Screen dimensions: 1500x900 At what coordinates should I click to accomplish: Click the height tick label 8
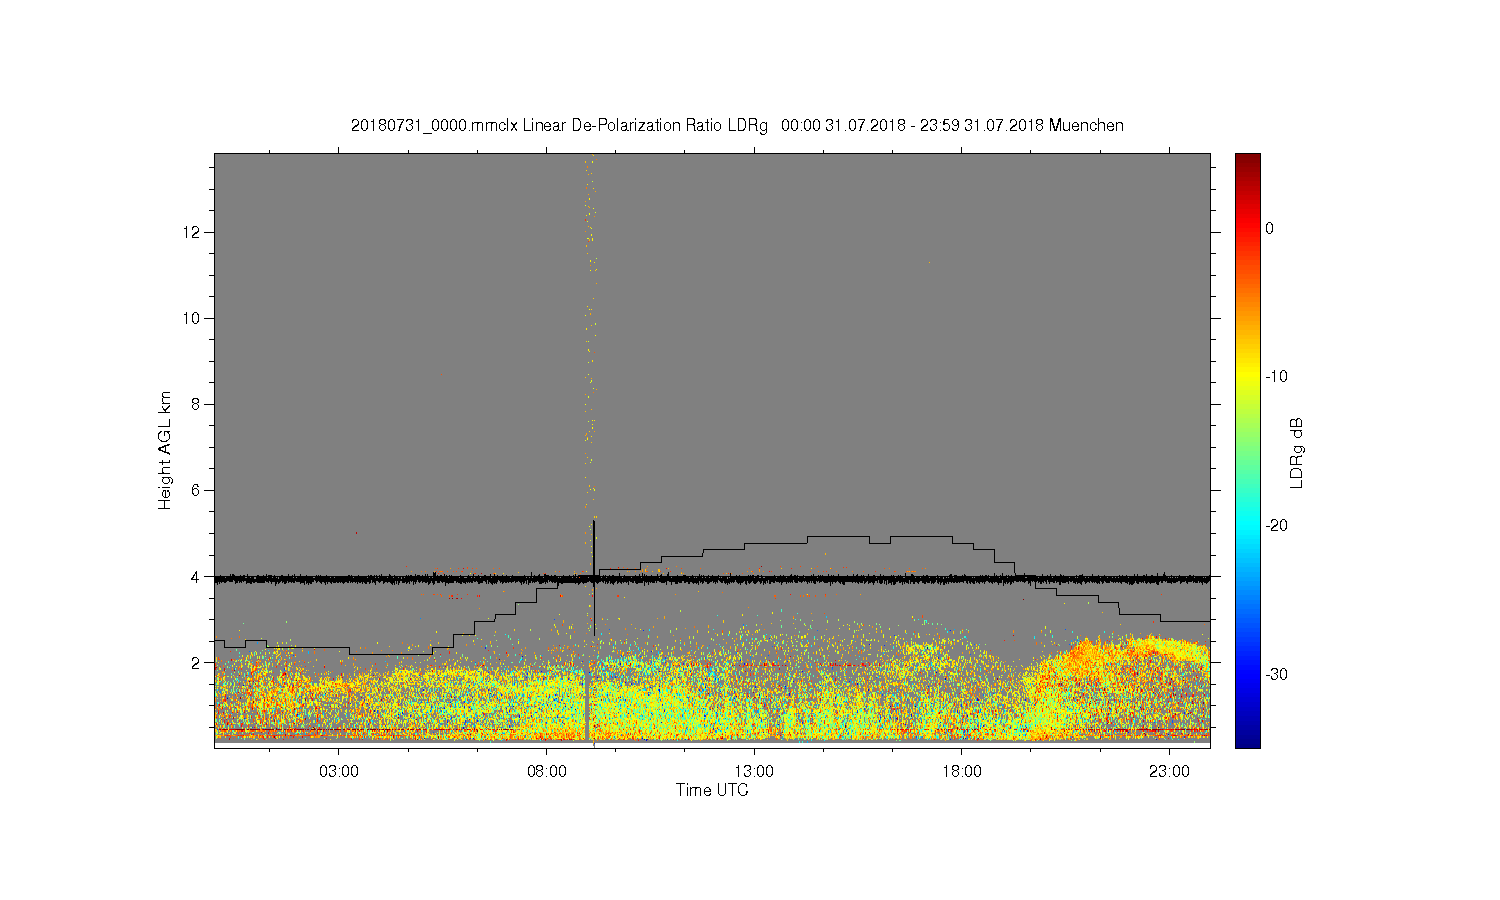point(196,405)
